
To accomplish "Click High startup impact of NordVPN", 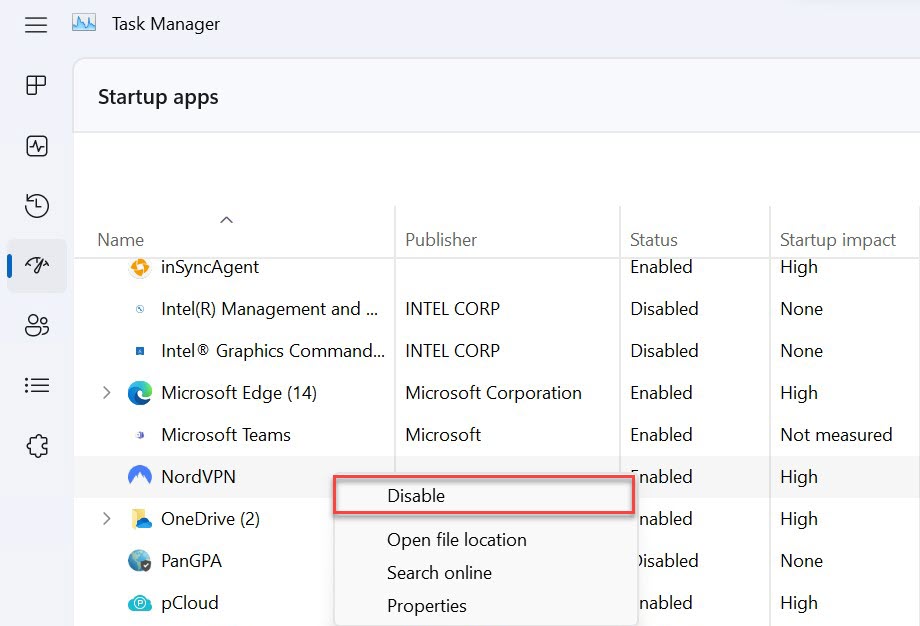I will click(799, 477).
